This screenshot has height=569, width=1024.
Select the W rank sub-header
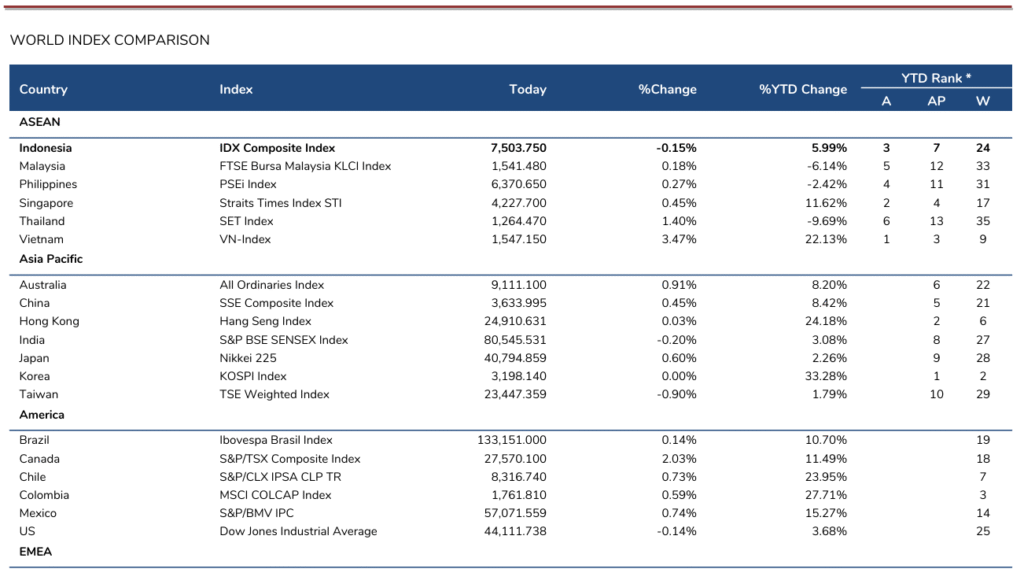tap(983, 101)
